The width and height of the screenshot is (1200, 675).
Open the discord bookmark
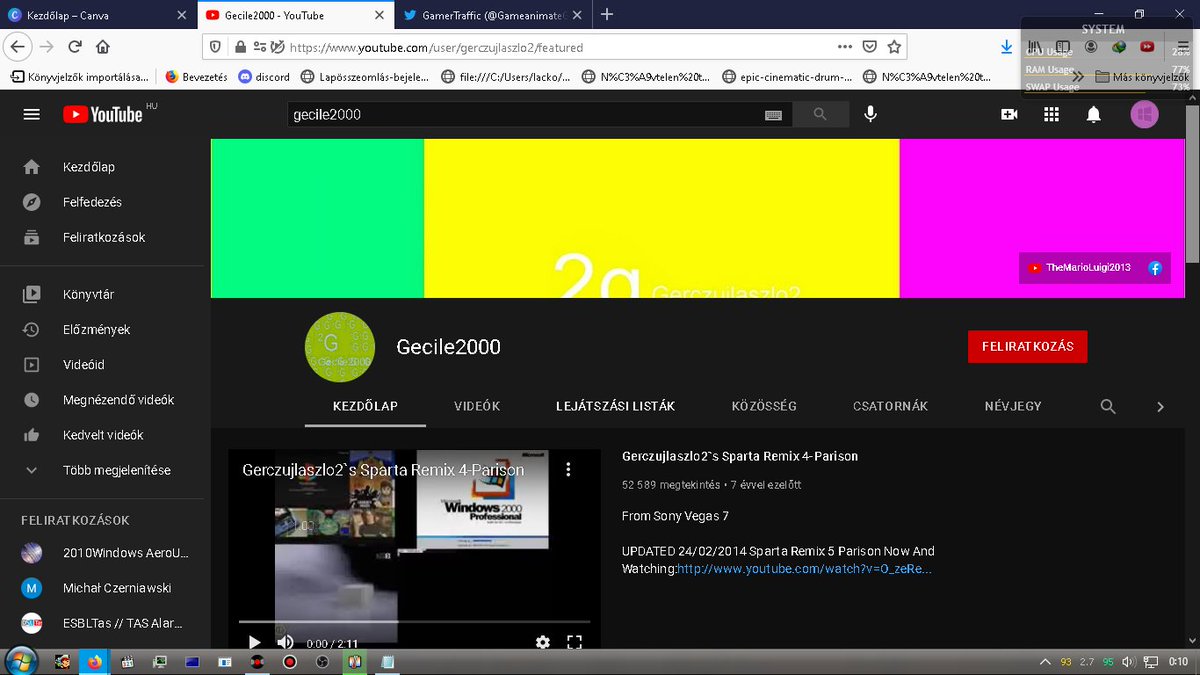264,77
